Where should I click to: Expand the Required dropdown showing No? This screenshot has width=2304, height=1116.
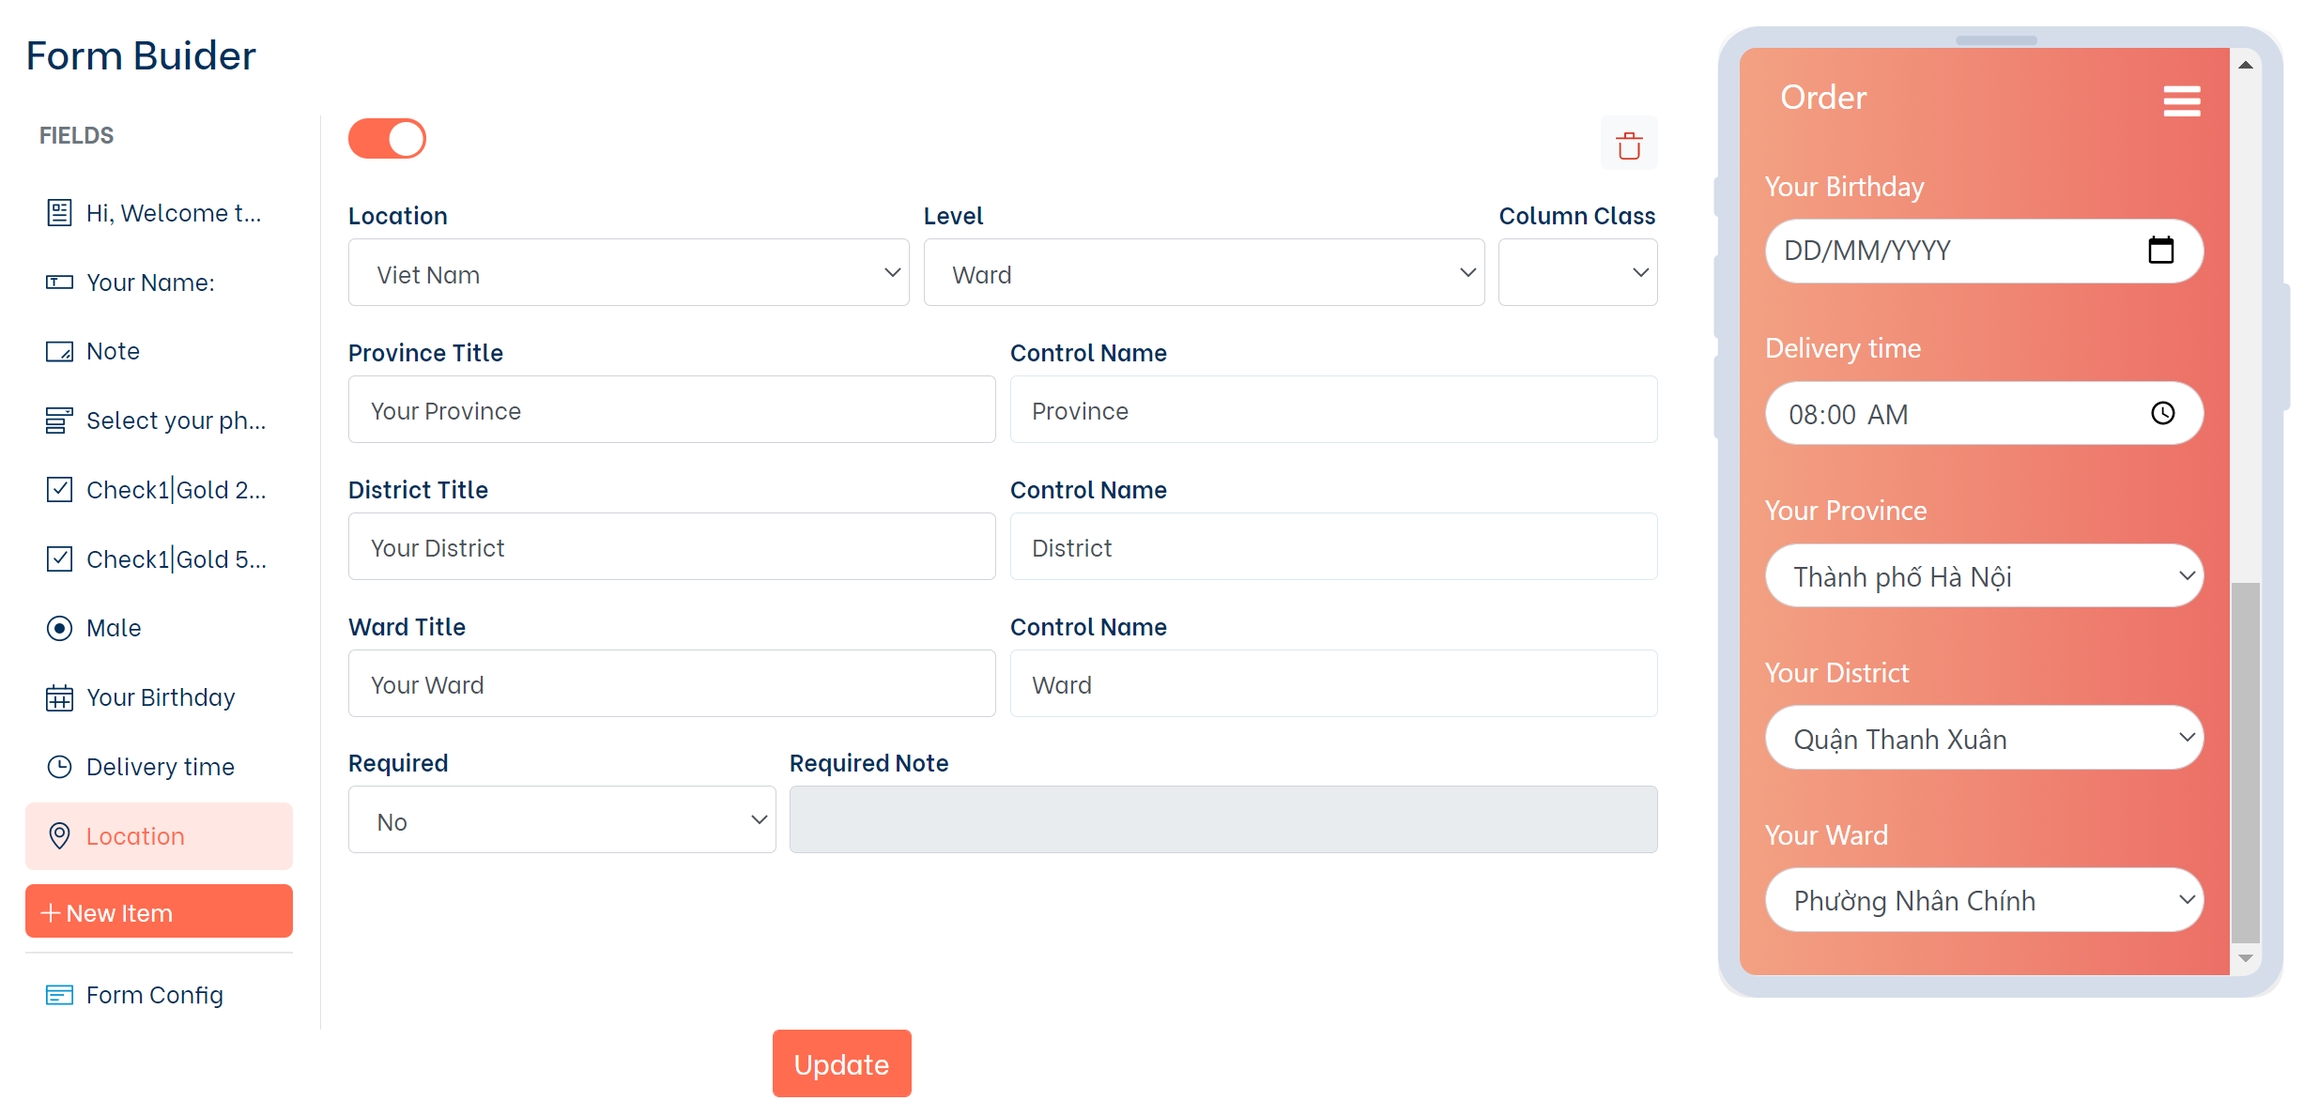click(561, 820)
